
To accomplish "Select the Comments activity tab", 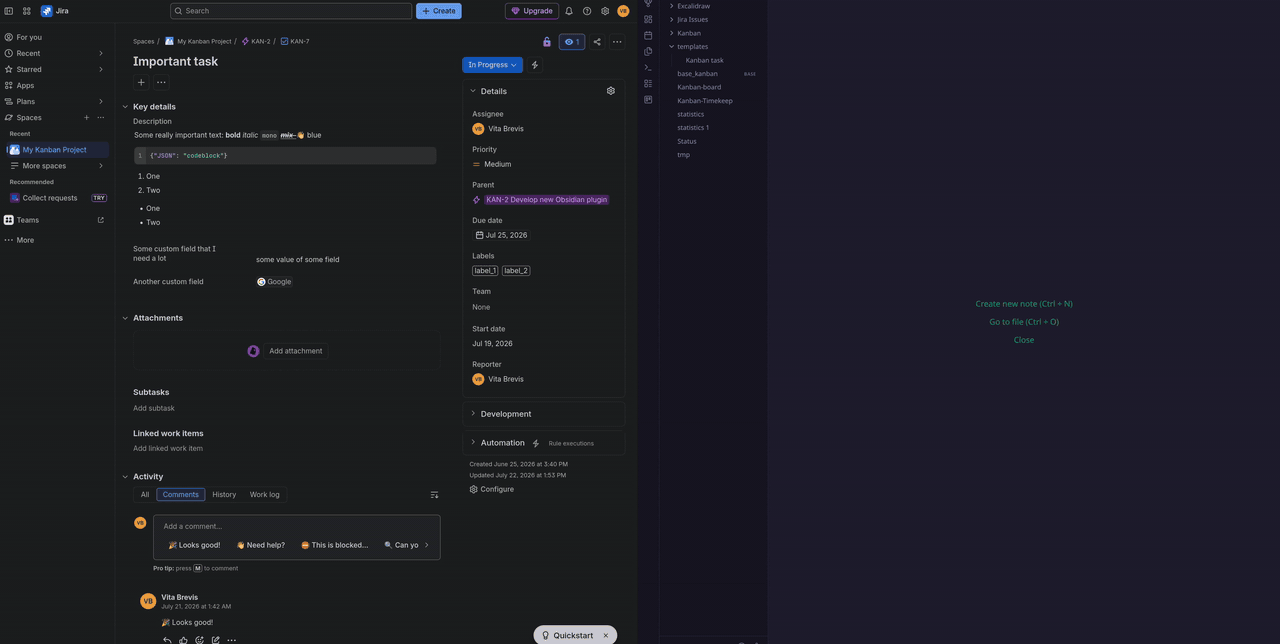I will pyautogui.click(x=180, y=495).
